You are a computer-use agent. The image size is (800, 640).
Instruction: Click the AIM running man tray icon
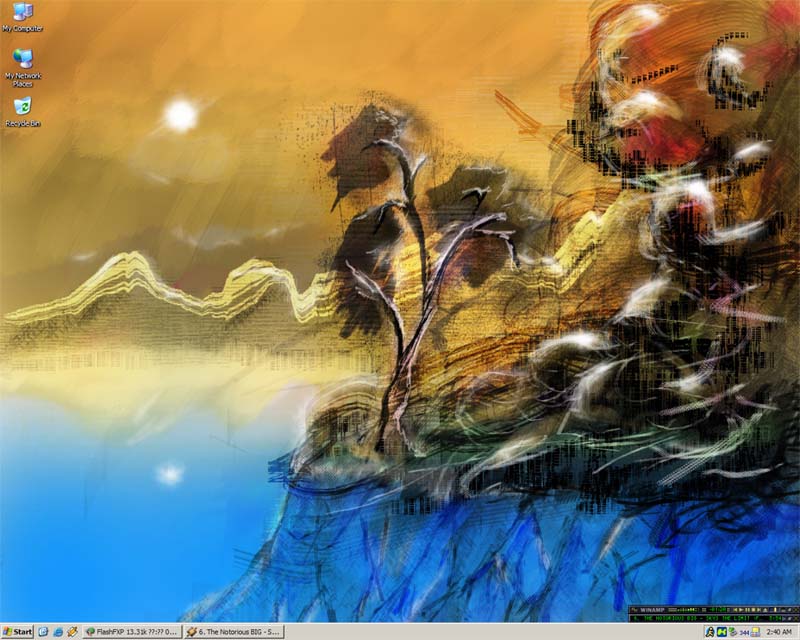[x=710, y=632]
